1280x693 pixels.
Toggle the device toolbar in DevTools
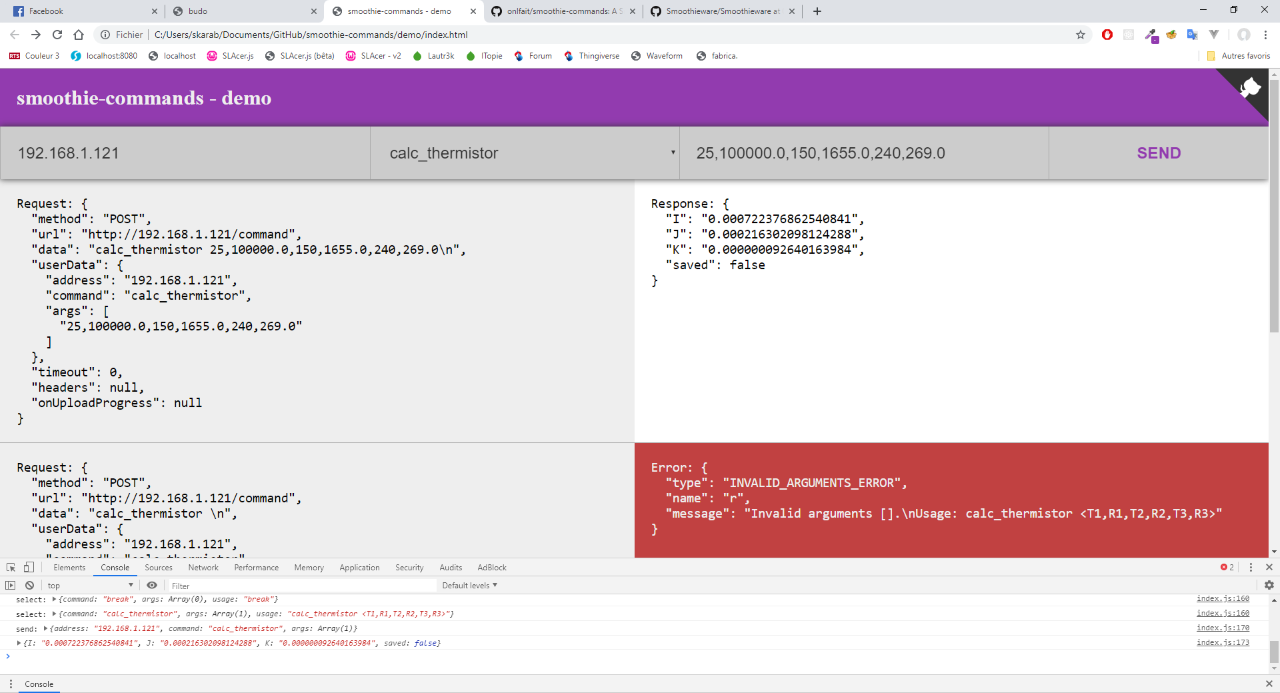pyautogui.click(x=28, y=567)
